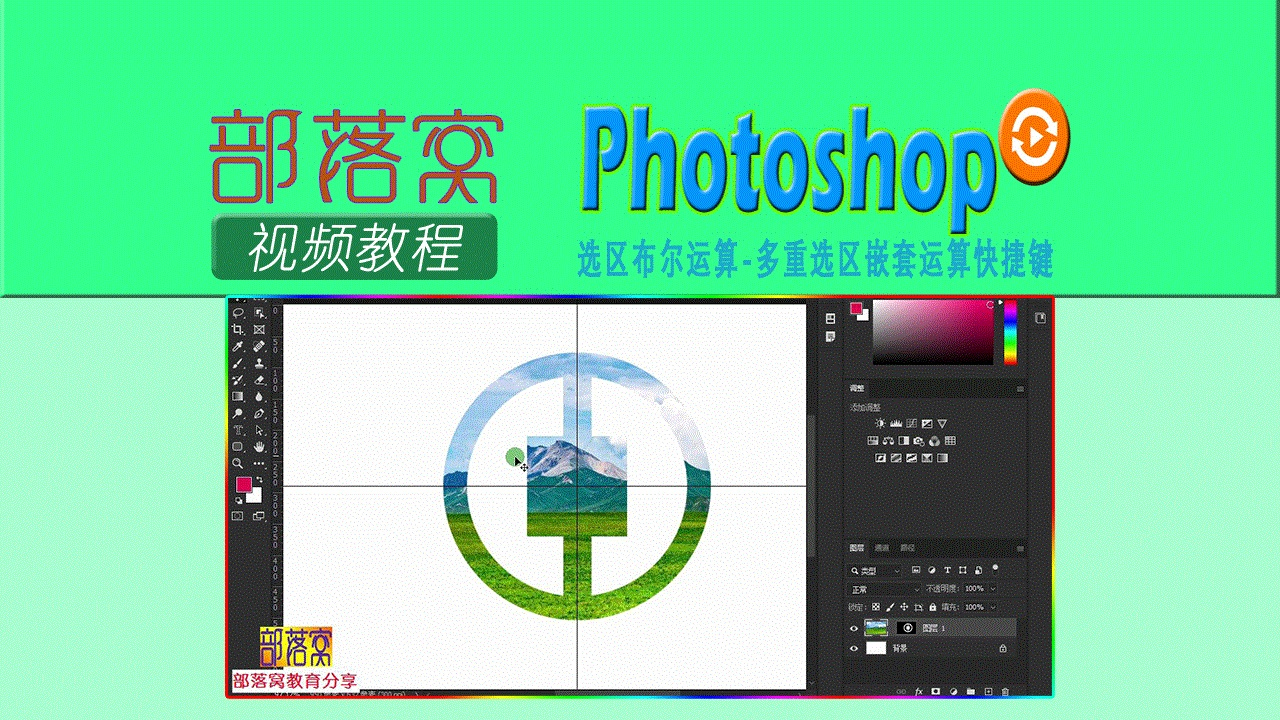Select the Eraser tool
1280x720 pixels.
pyautogui.click(x=259, y=380)
